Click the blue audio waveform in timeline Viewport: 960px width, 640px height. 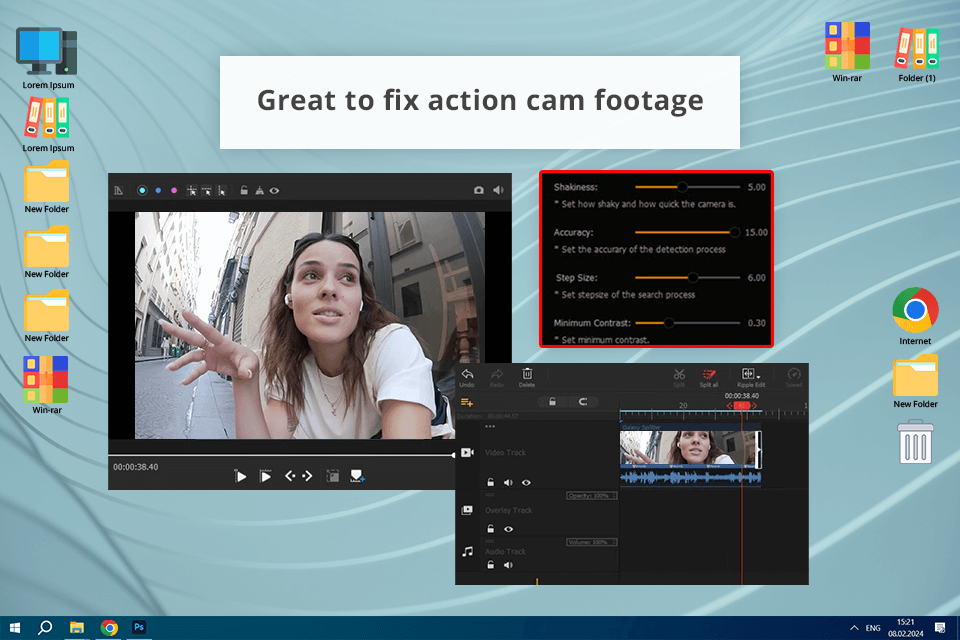click(690, 478)
